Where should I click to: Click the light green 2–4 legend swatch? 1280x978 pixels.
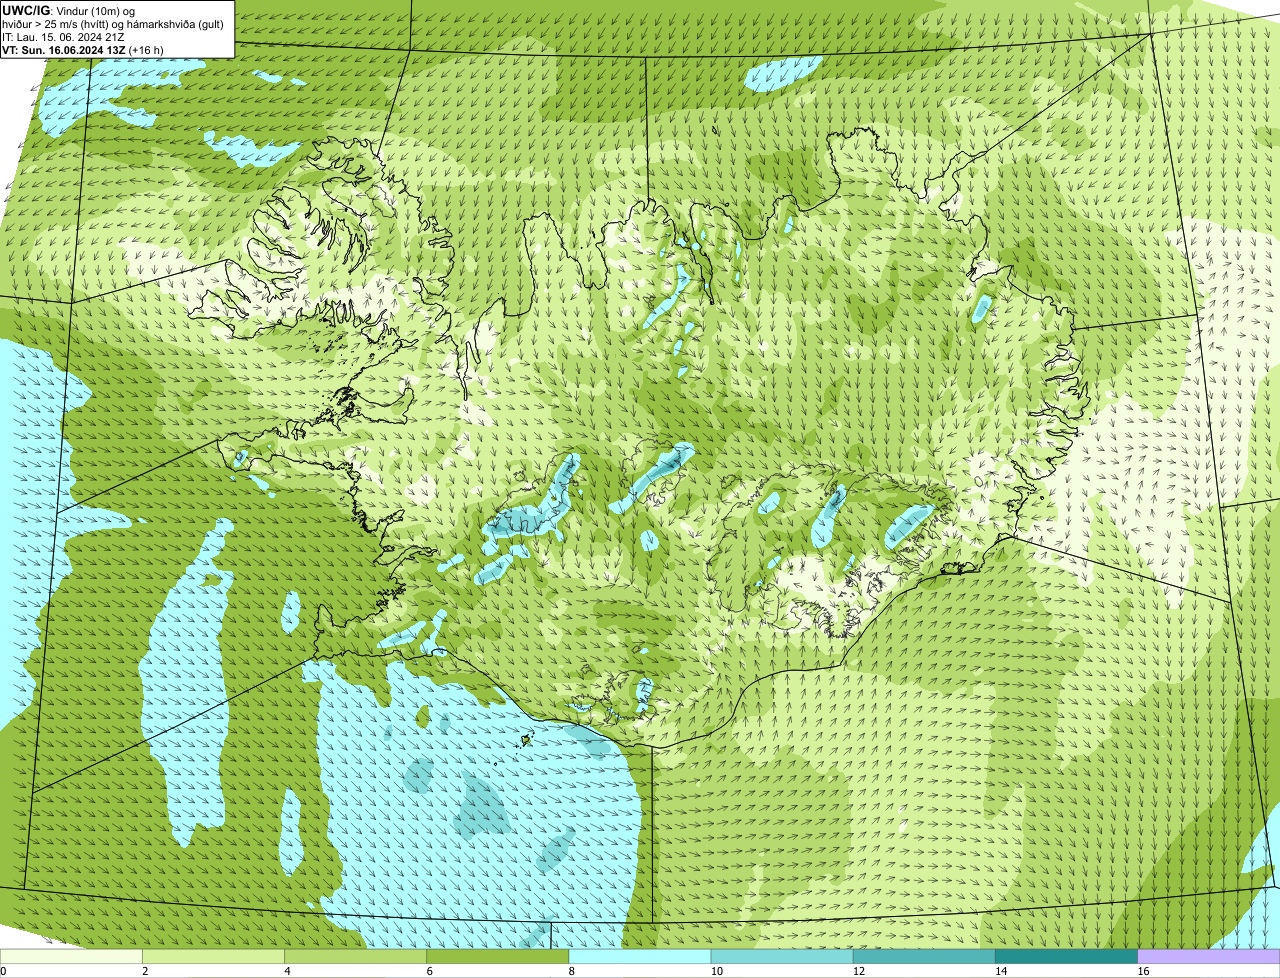click(x=213, y=956)
